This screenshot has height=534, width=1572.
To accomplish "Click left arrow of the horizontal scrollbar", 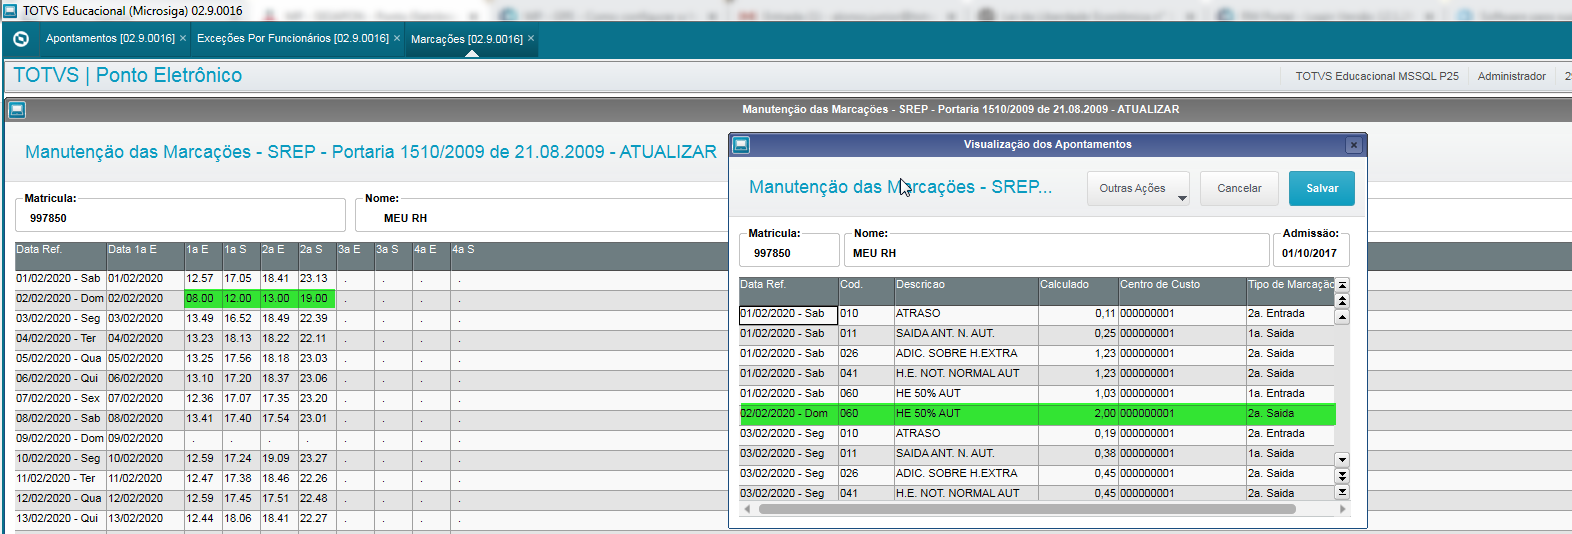I will tap(747, 509).
